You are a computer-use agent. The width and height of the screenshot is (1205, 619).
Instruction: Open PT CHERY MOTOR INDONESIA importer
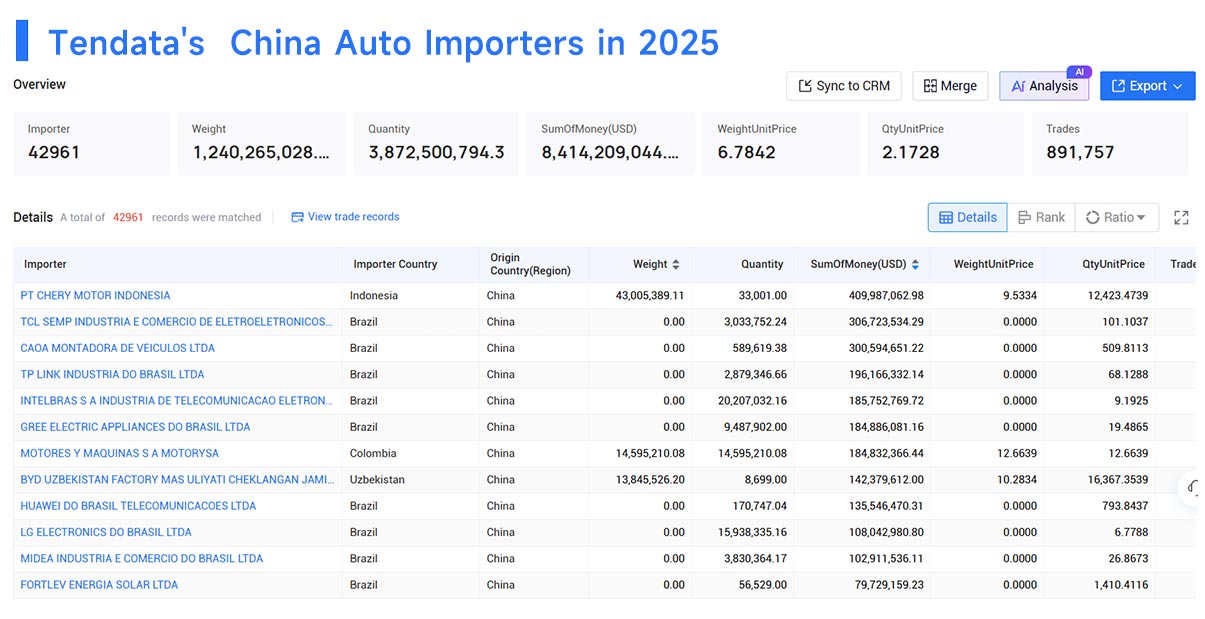95,295
